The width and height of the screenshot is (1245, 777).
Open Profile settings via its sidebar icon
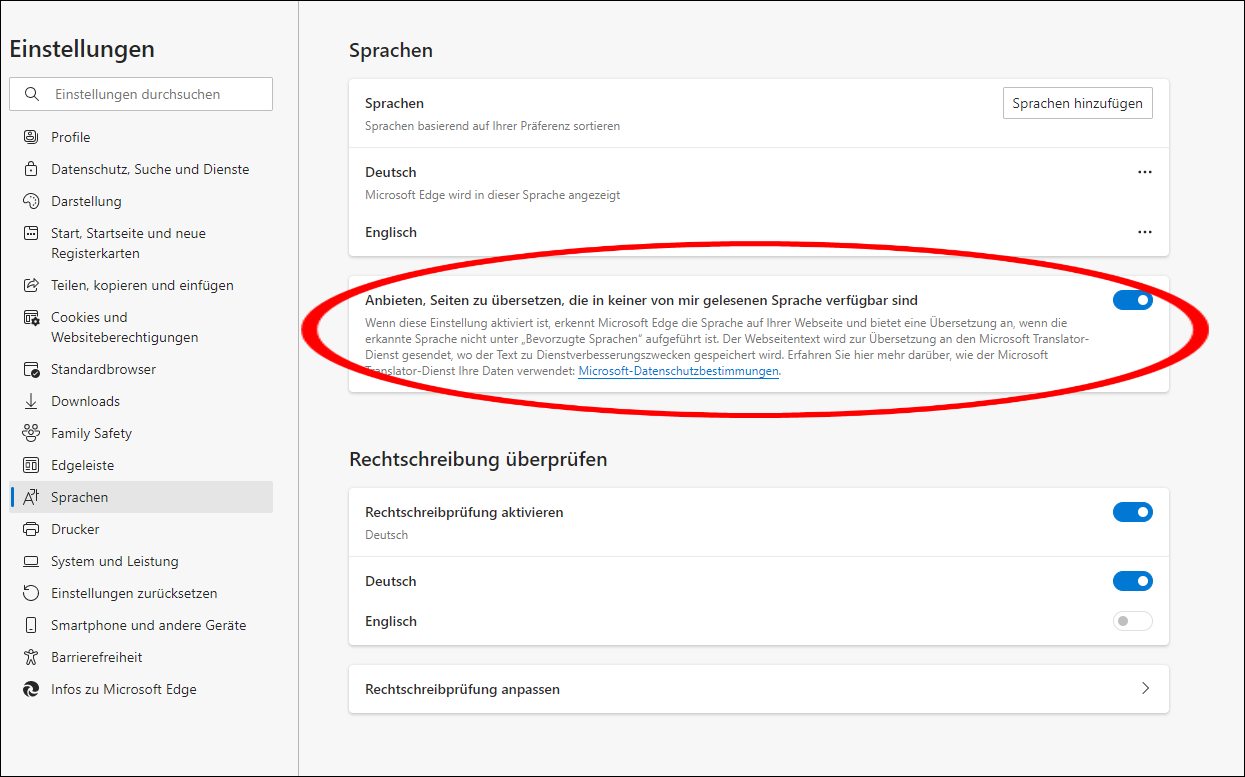click(x=31, y=137)
